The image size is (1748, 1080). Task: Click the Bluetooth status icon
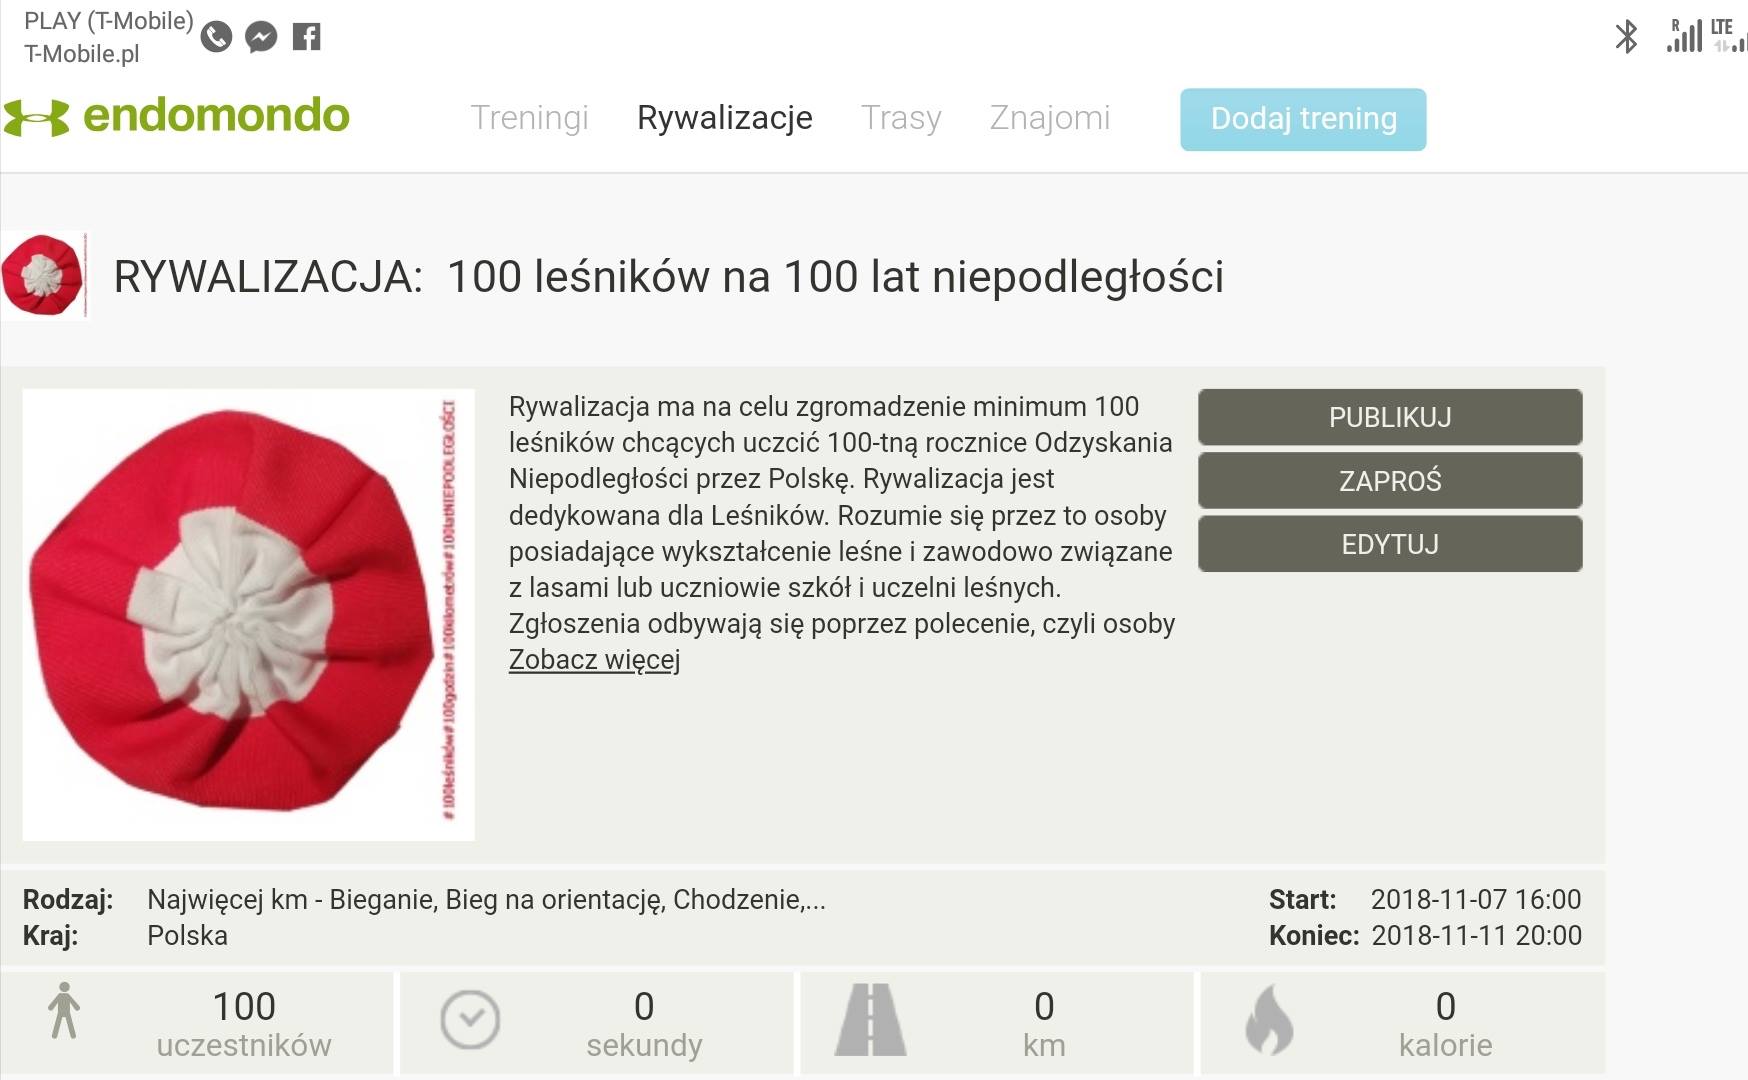(x=1626, y=37)
